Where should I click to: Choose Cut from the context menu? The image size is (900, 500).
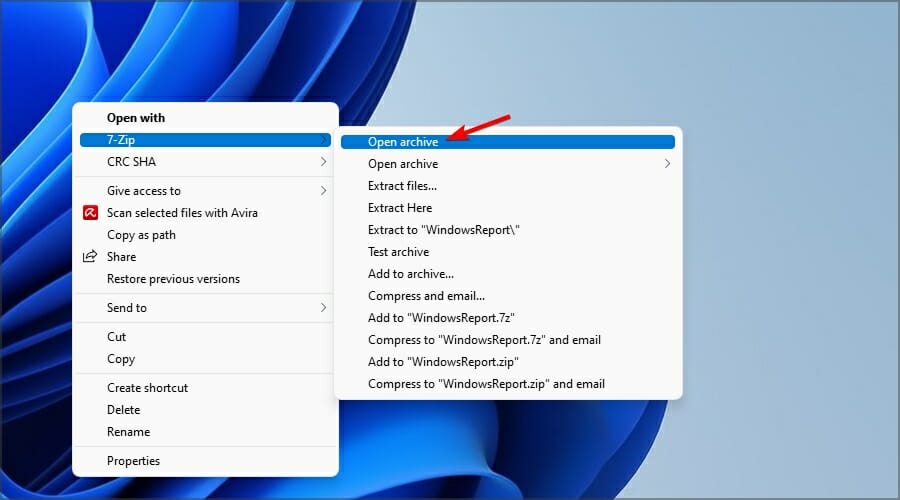click(x=205, y=337)
